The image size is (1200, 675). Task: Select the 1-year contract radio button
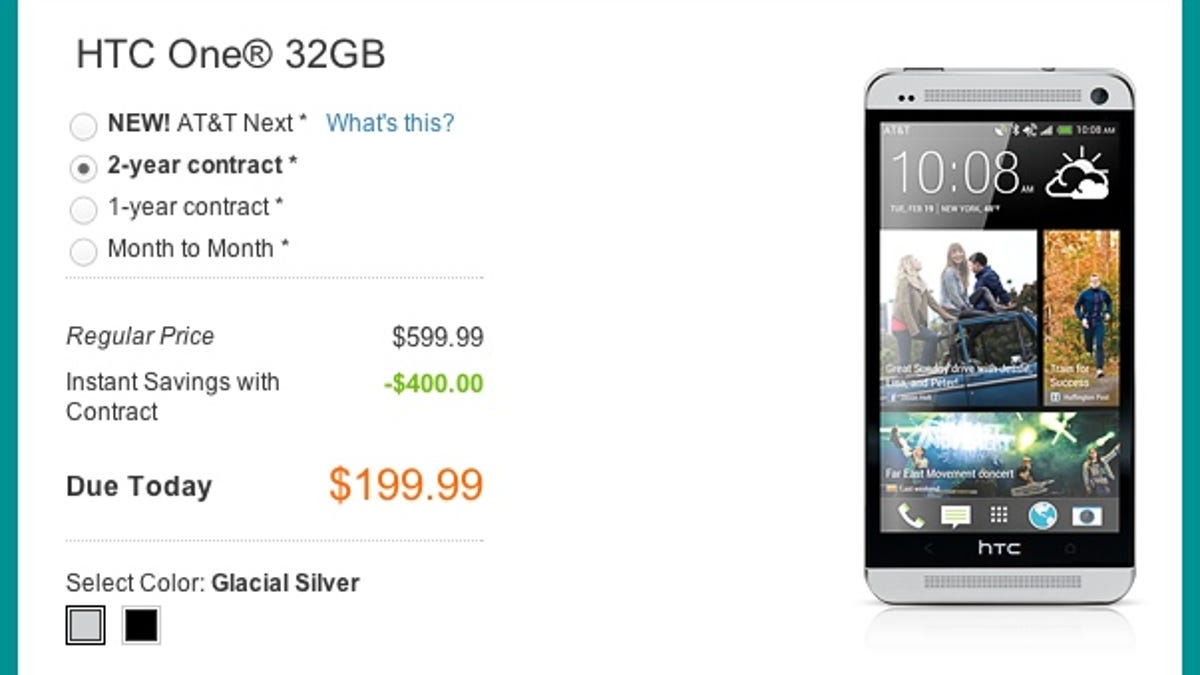[84, 209]
